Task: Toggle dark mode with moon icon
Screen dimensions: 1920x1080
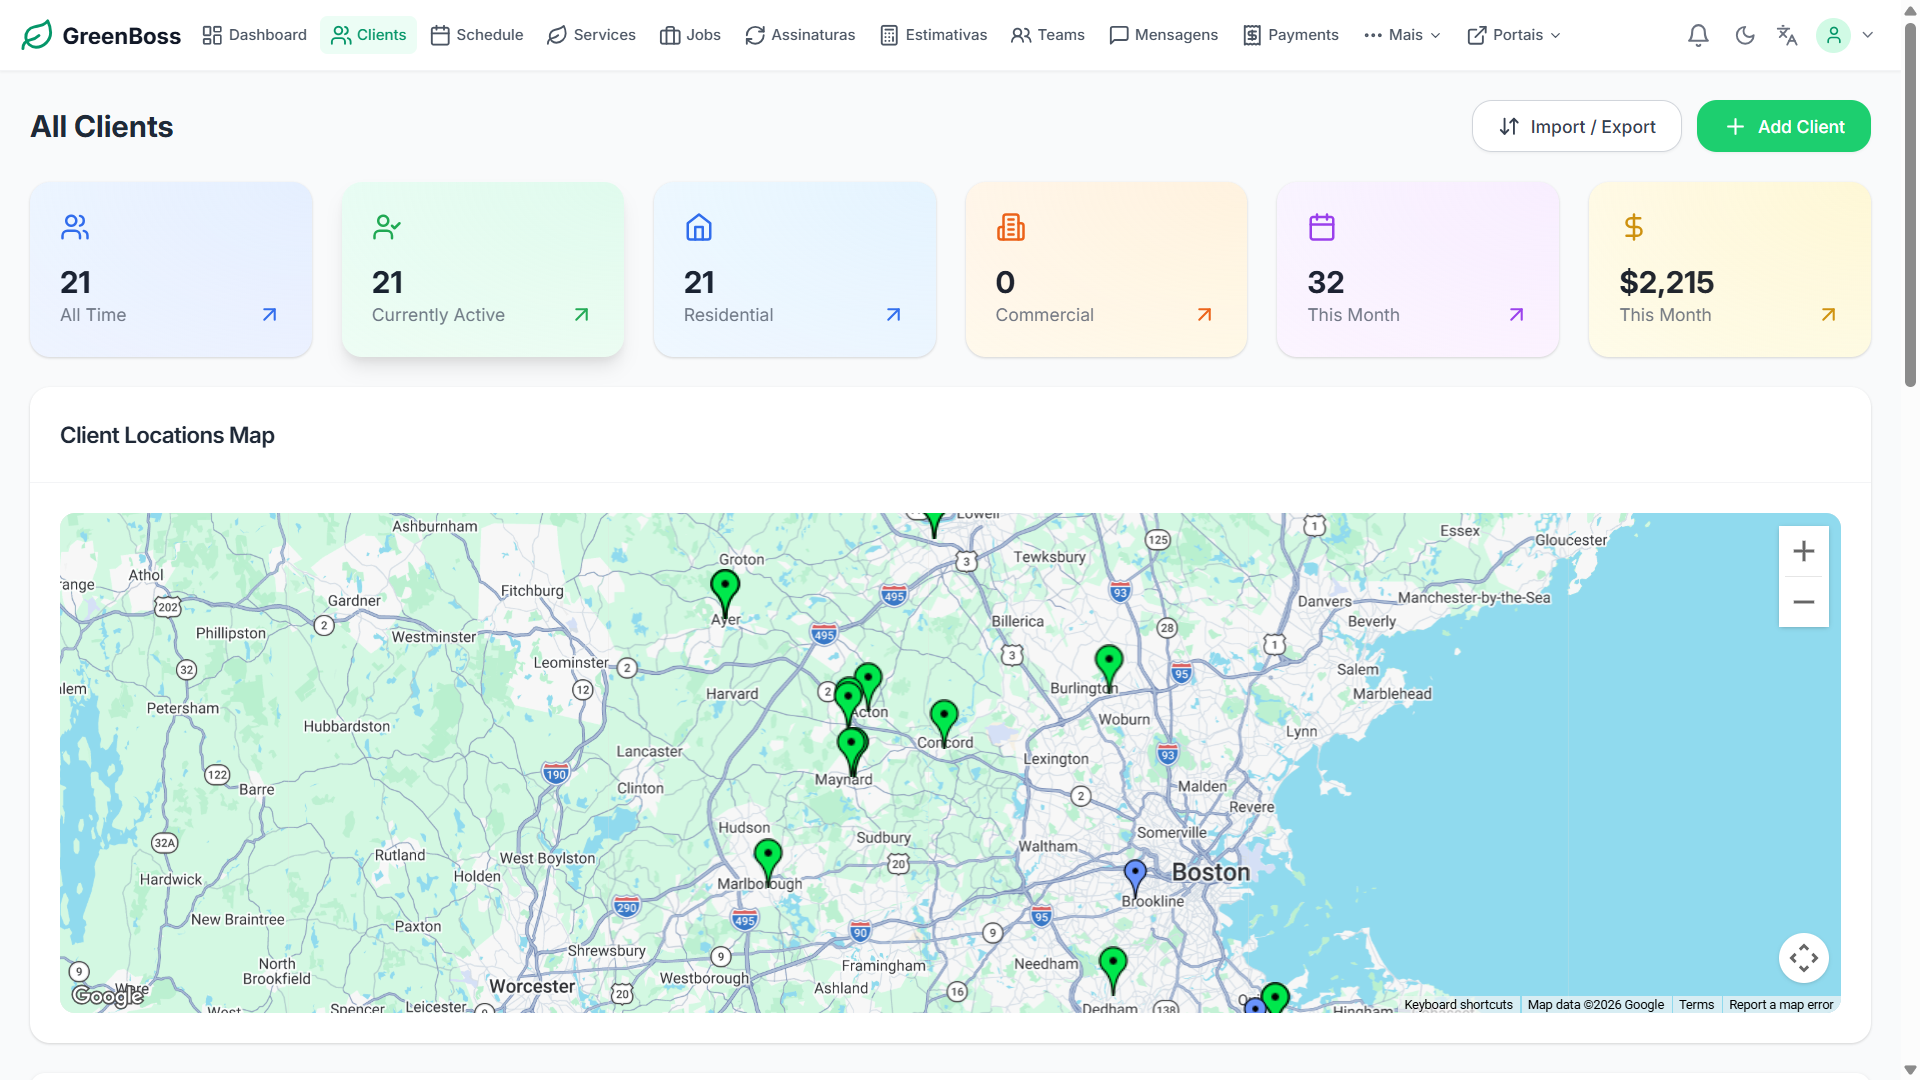Action: click(1745, 36)
